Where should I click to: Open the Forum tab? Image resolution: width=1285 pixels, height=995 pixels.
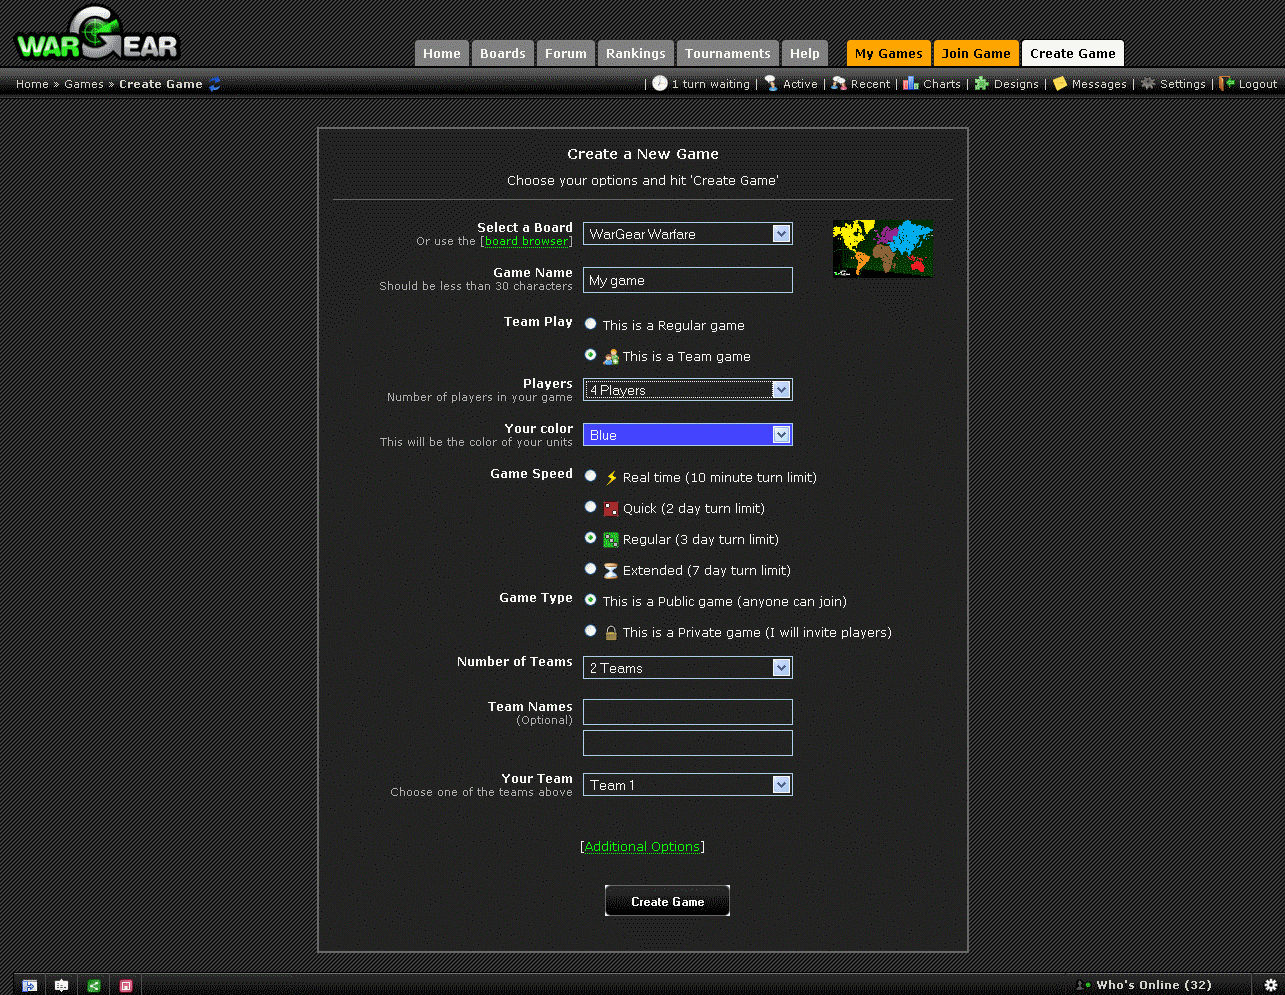566,54
